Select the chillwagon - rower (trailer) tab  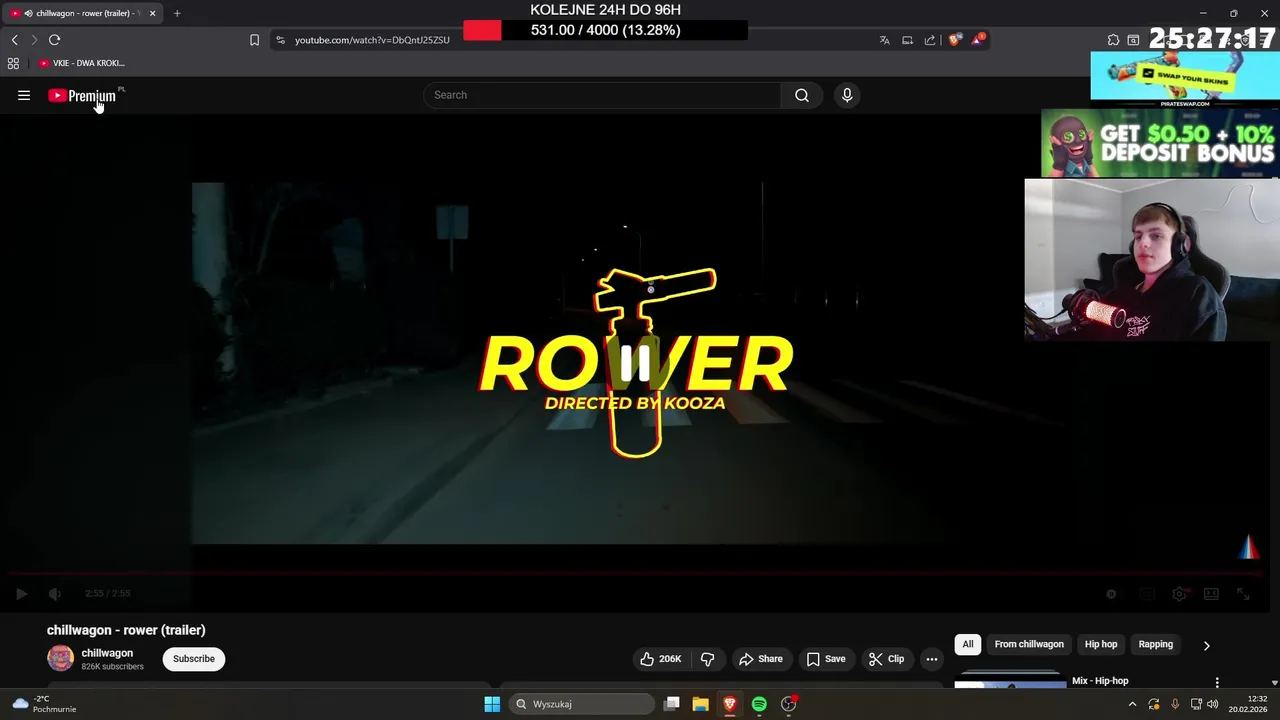click(83, 13)
